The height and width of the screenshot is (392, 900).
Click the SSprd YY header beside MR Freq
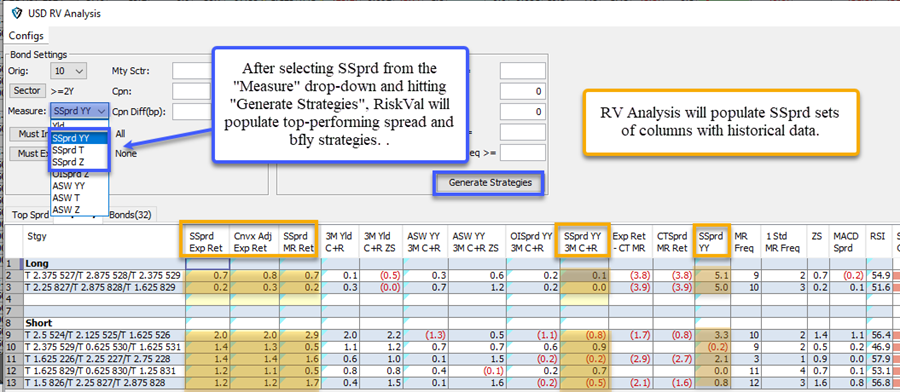tap(711, 242)
